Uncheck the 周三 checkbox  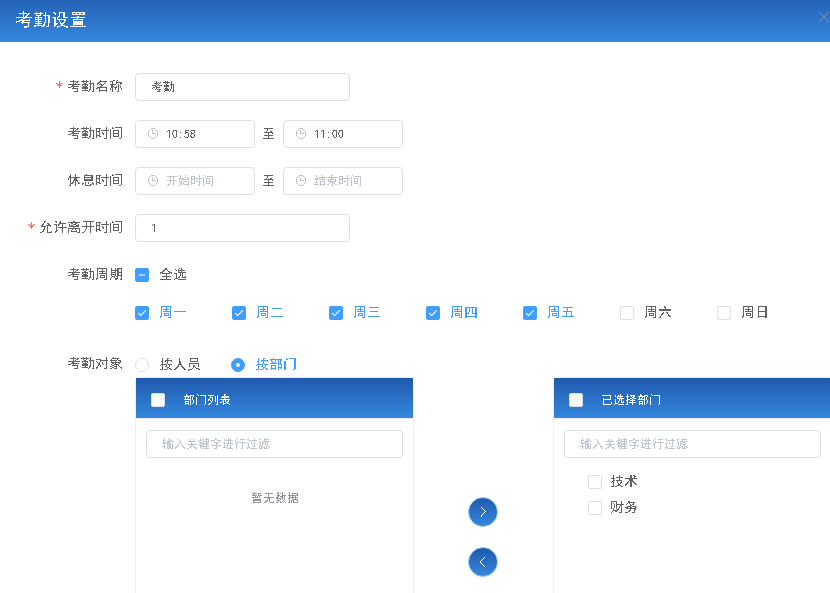(x=336, y=312)
